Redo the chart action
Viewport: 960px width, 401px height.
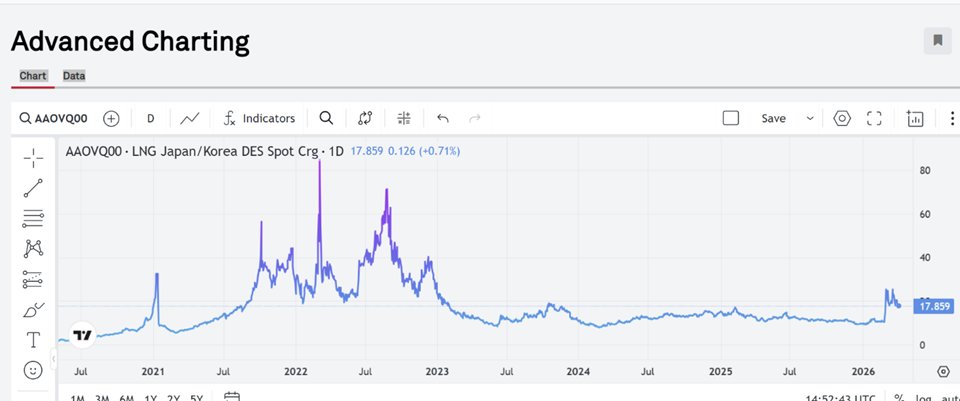474,118
